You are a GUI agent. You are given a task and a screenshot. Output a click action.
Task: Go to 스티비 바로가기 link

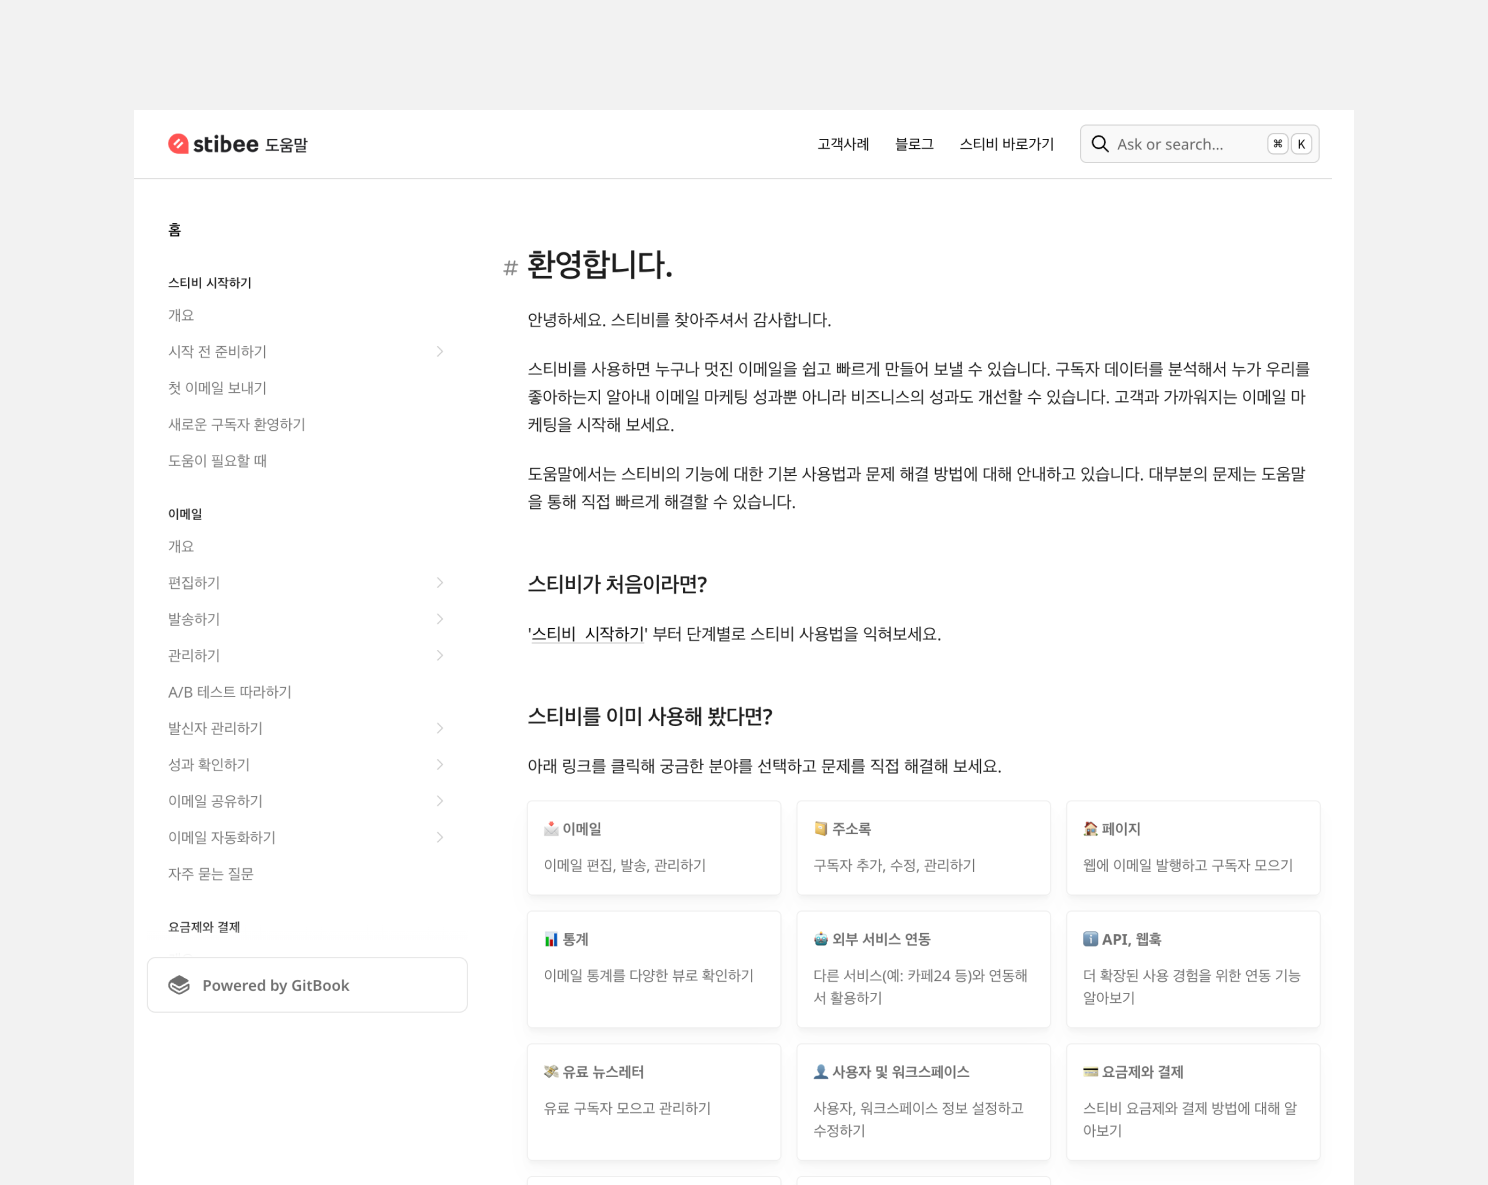[1006, 144]
